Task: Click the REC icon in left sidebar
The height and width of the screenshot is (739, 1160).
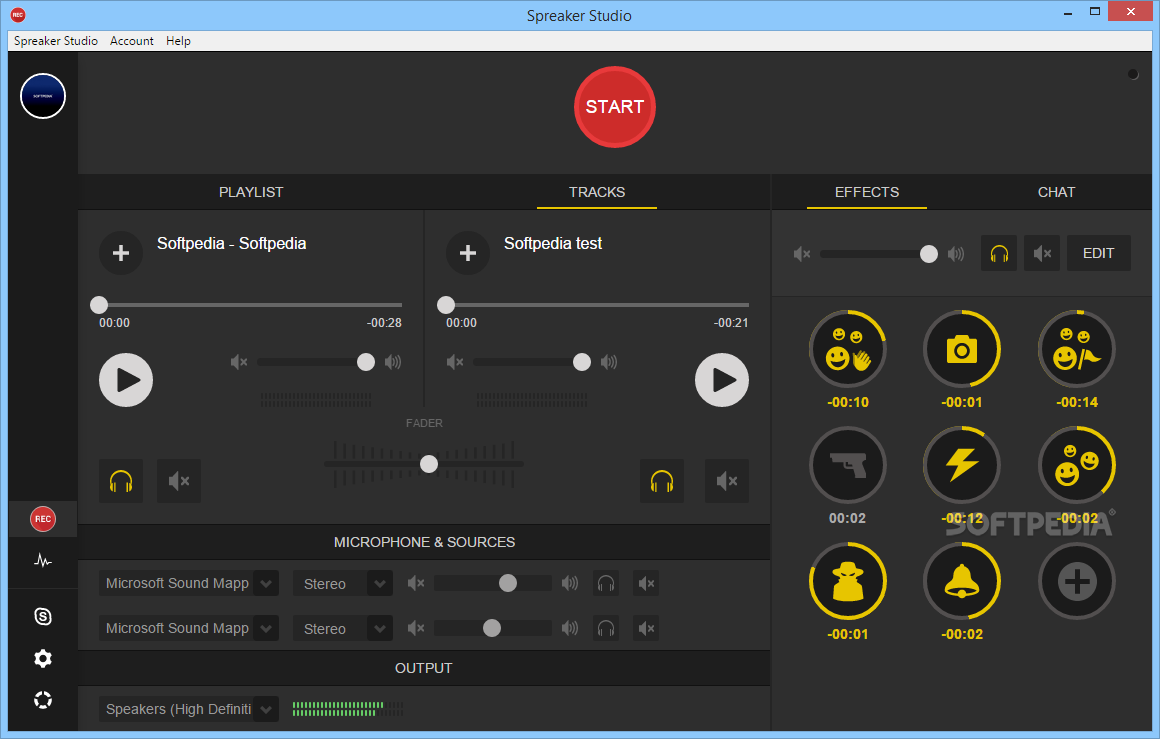Action: click(43, 519)
